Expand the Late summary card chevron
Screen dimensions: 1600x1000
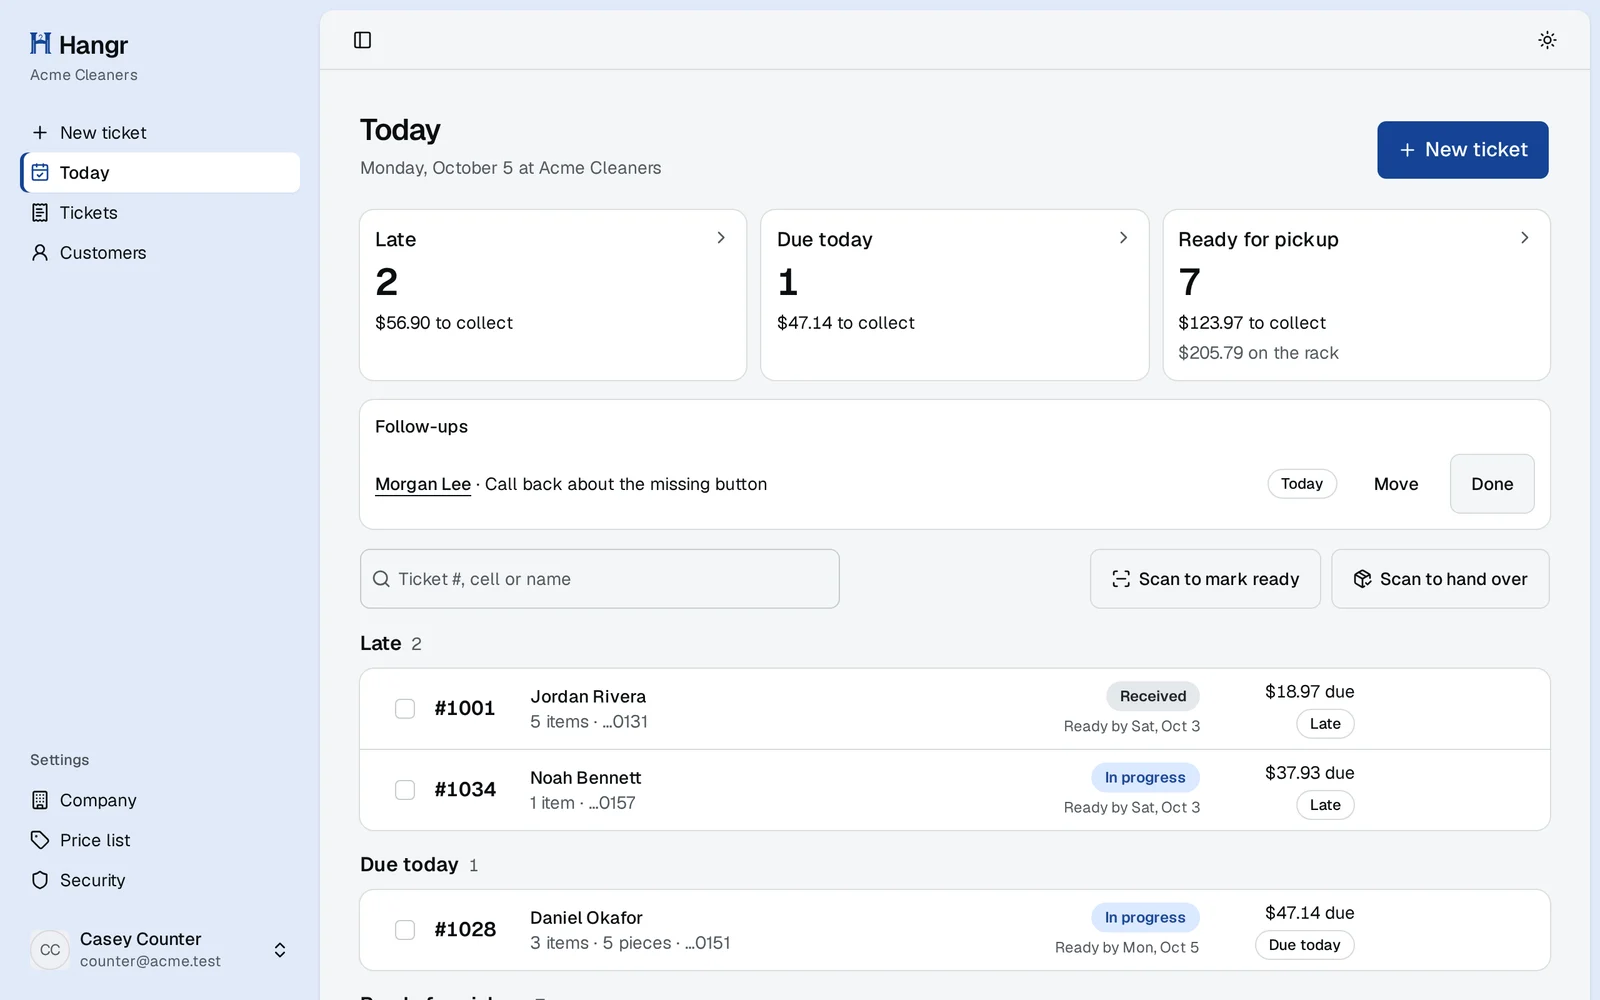(x=721, y=238)
